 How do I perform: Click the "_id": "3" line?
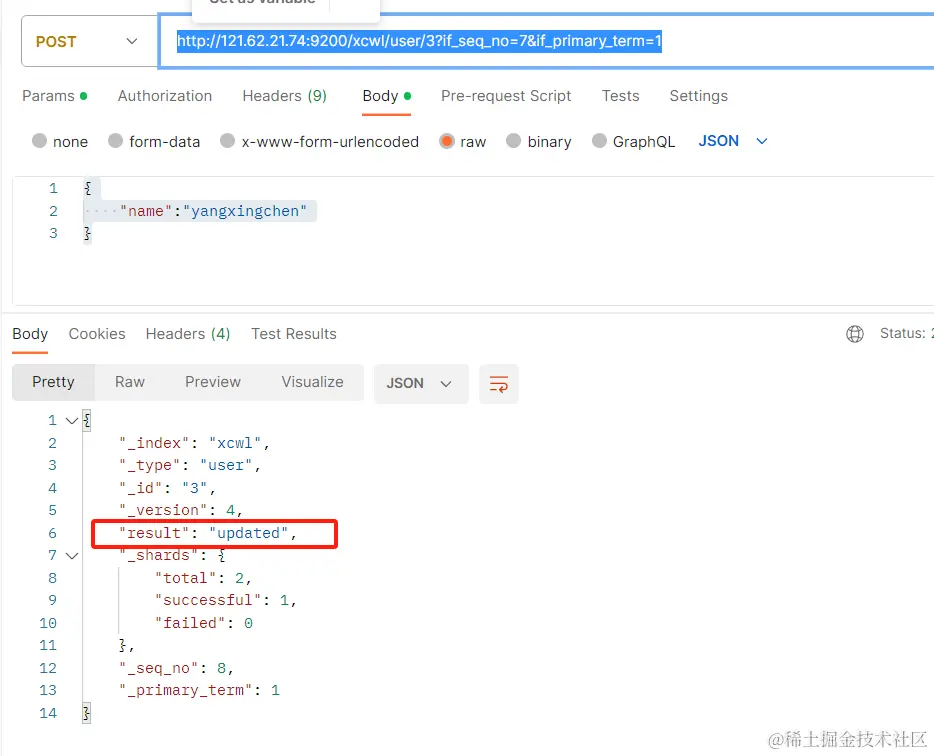(167, 488)
